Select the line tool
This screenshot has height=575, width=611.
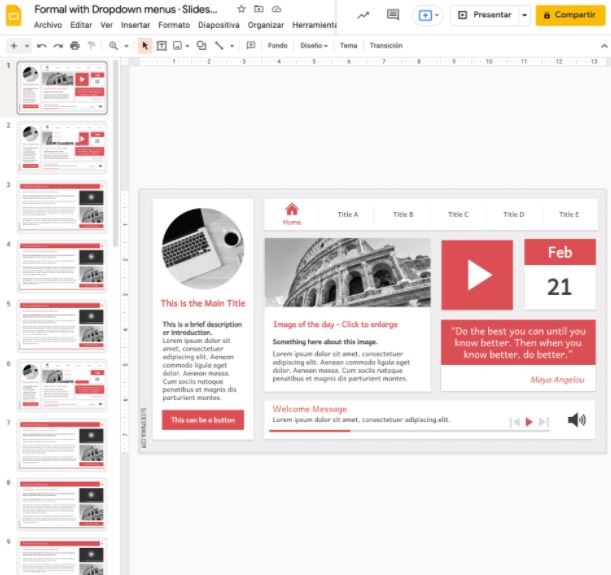tap(219, 46)
